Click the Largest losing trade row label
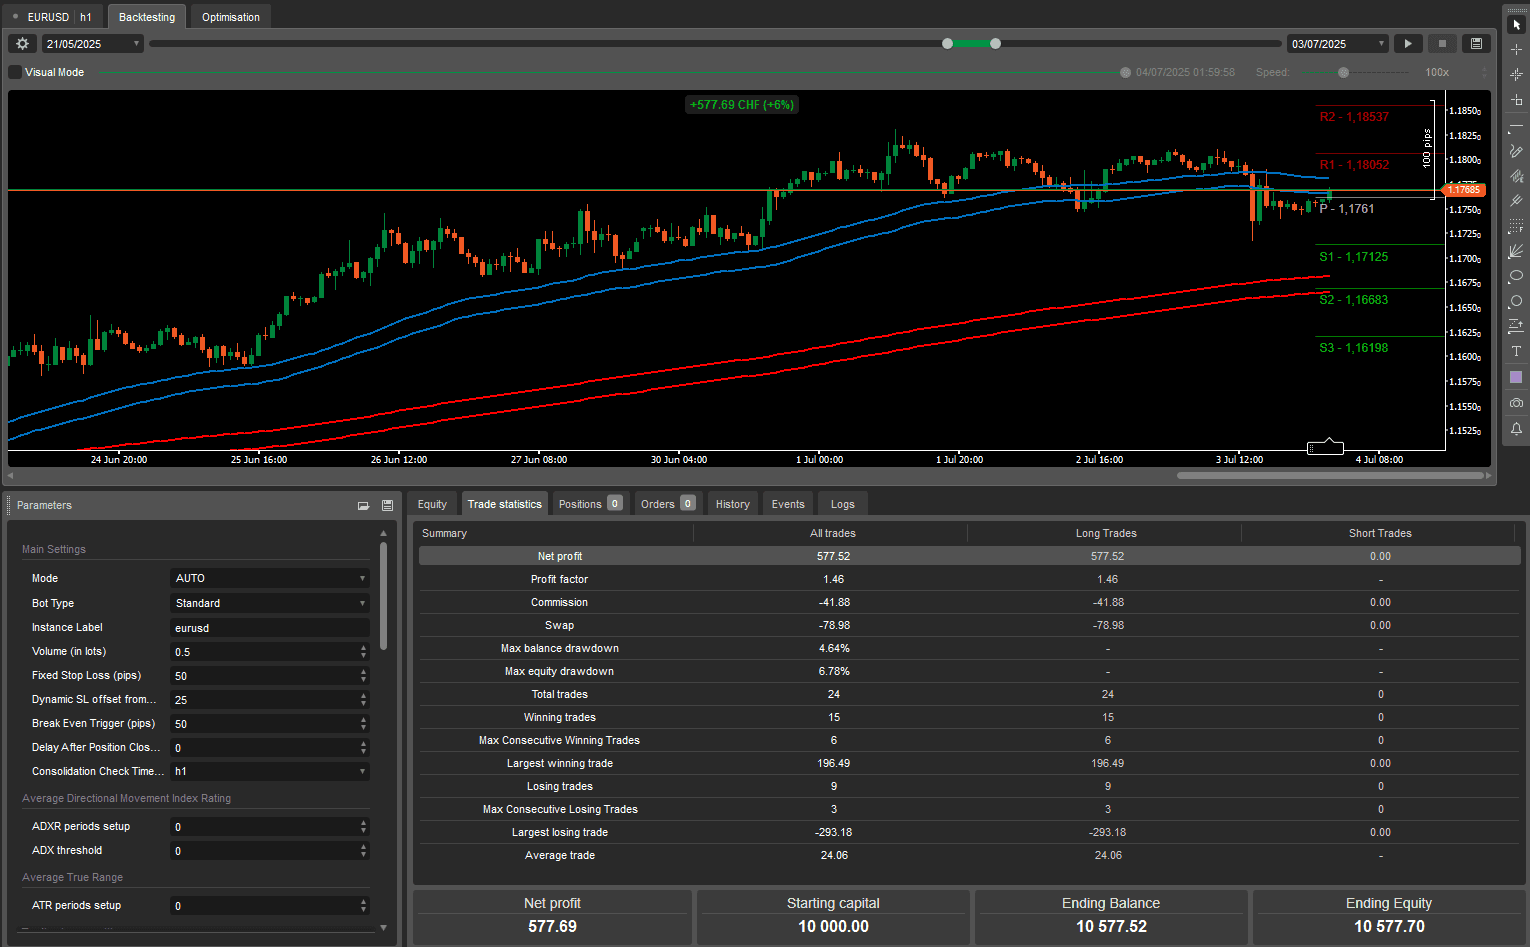1530x947 pixels. 559,832
